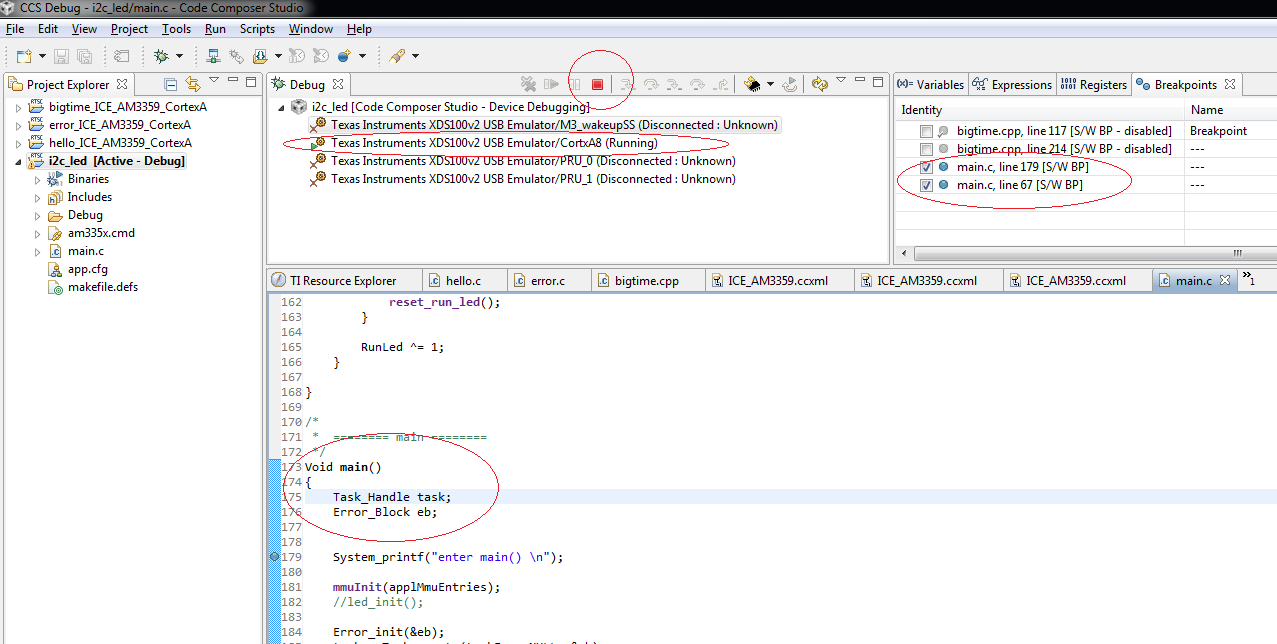Open dropdown arrow beside Reset CPU icon
The height and width of the screenshot is (644, 1277).
(768, 85)
